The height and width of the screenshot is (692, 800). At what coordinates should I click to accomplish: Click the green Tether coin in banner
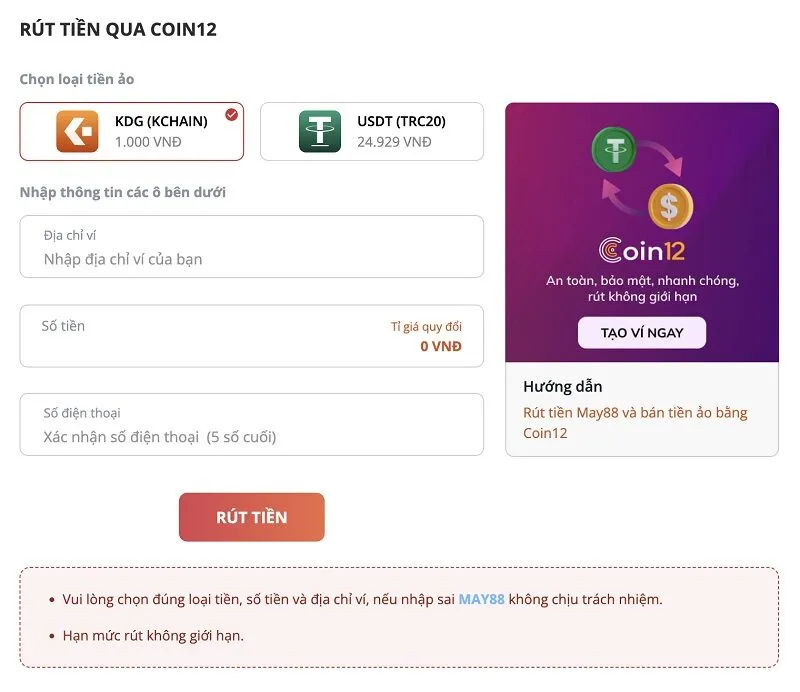coord(613,150)
